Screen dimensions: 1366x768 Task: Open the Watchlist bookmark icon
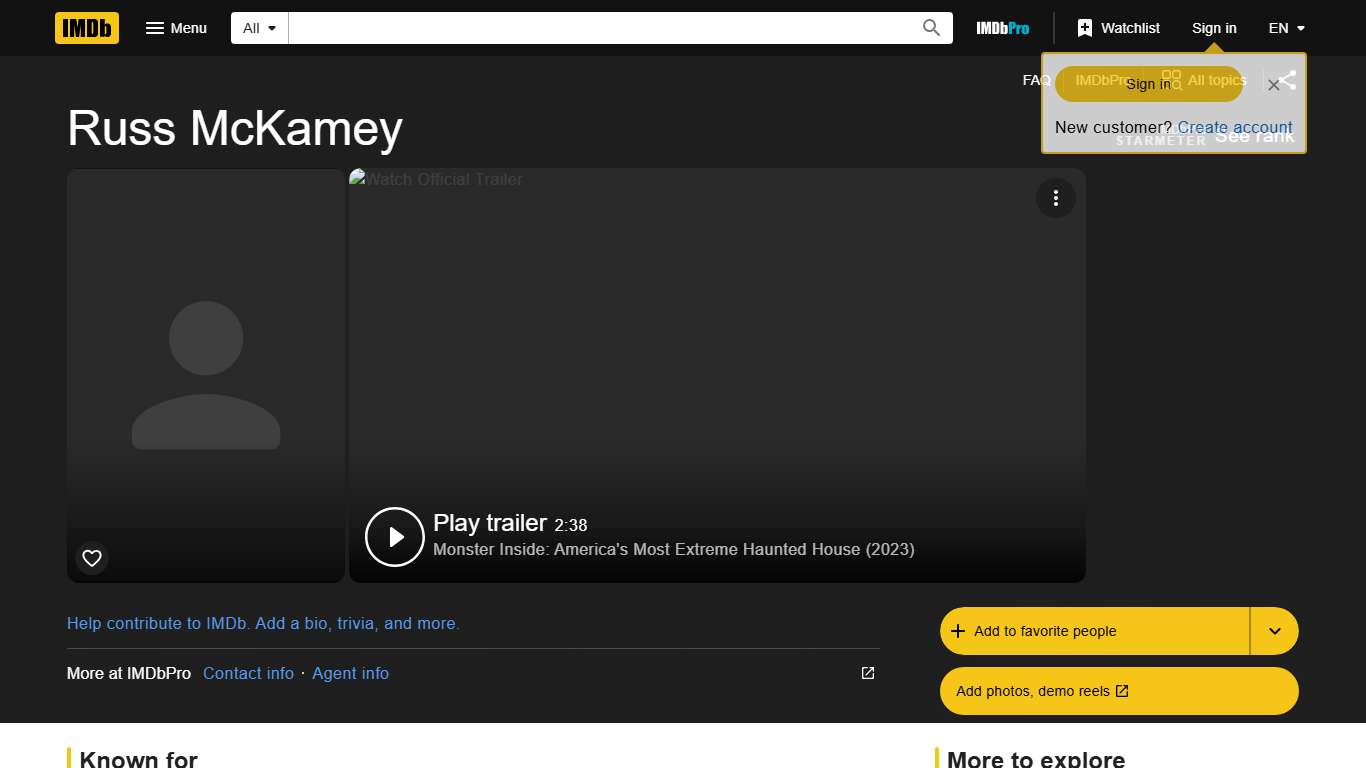point(1083,27)
